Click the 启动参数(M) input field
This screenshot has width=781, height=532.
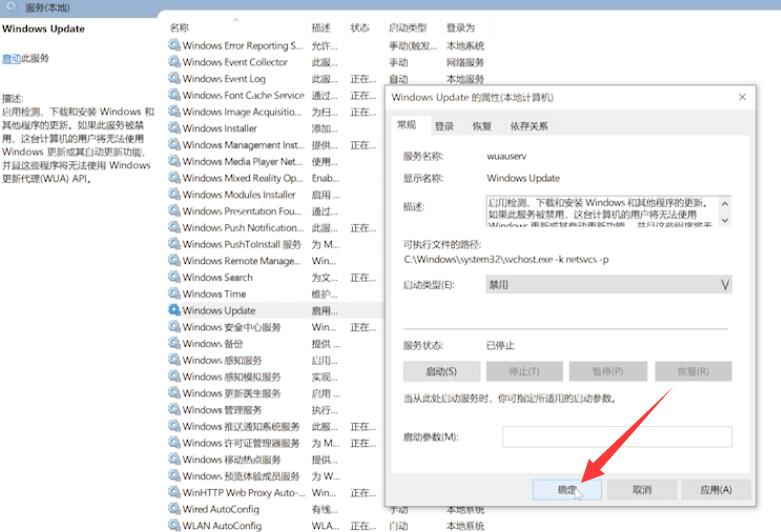pyautogui.click(x=617, y=437)
